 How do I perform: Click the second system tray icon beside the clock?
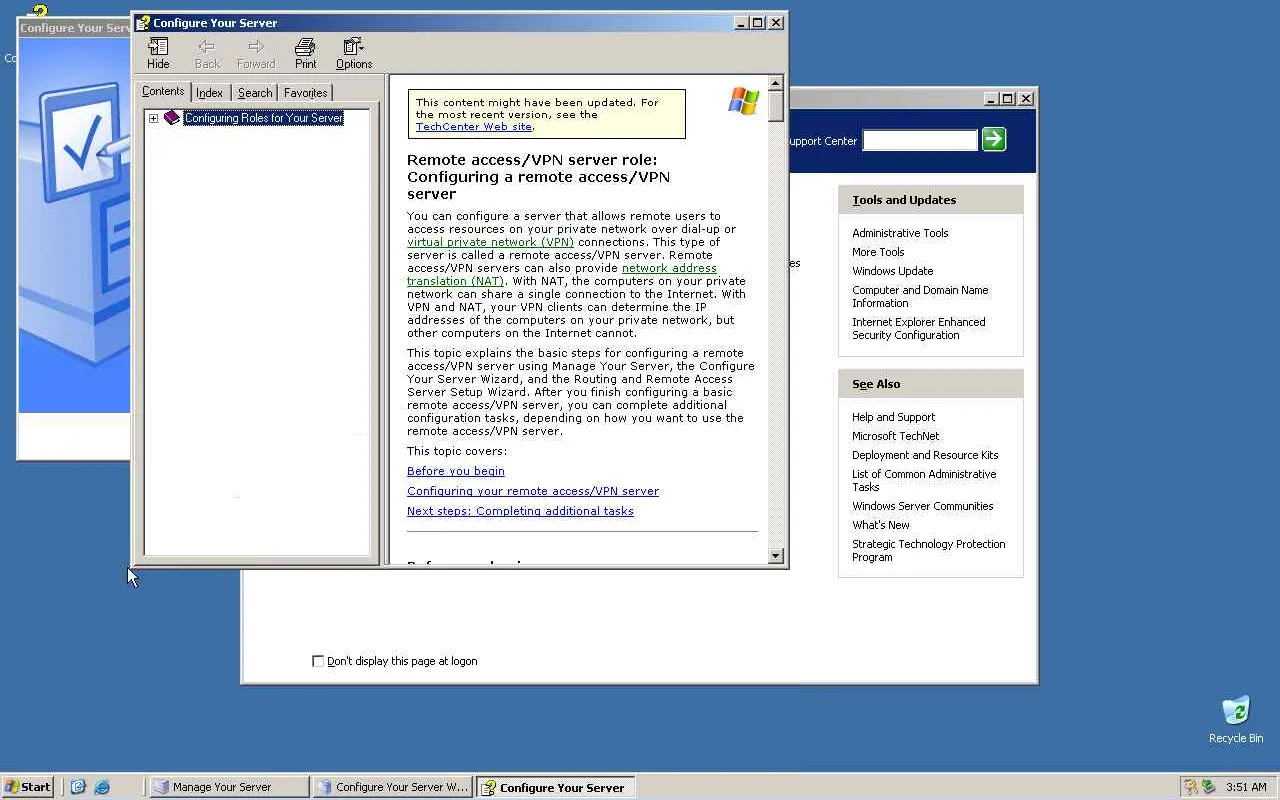1208,787
